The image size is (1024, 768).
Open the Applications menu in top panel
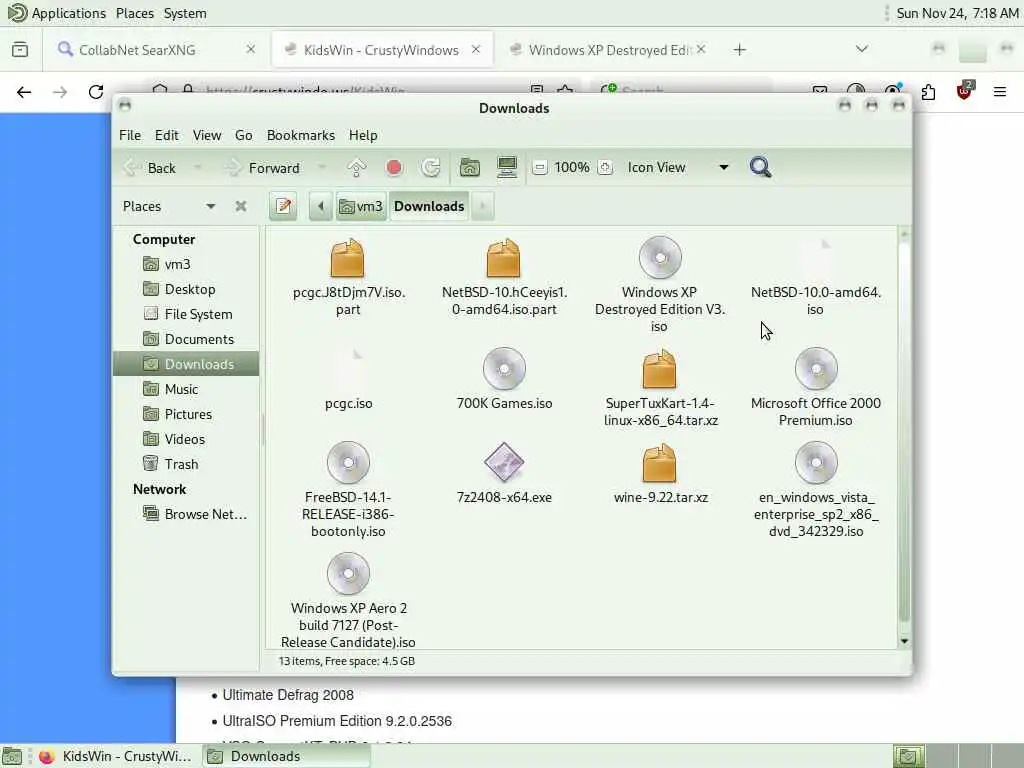tap(57, 13)
